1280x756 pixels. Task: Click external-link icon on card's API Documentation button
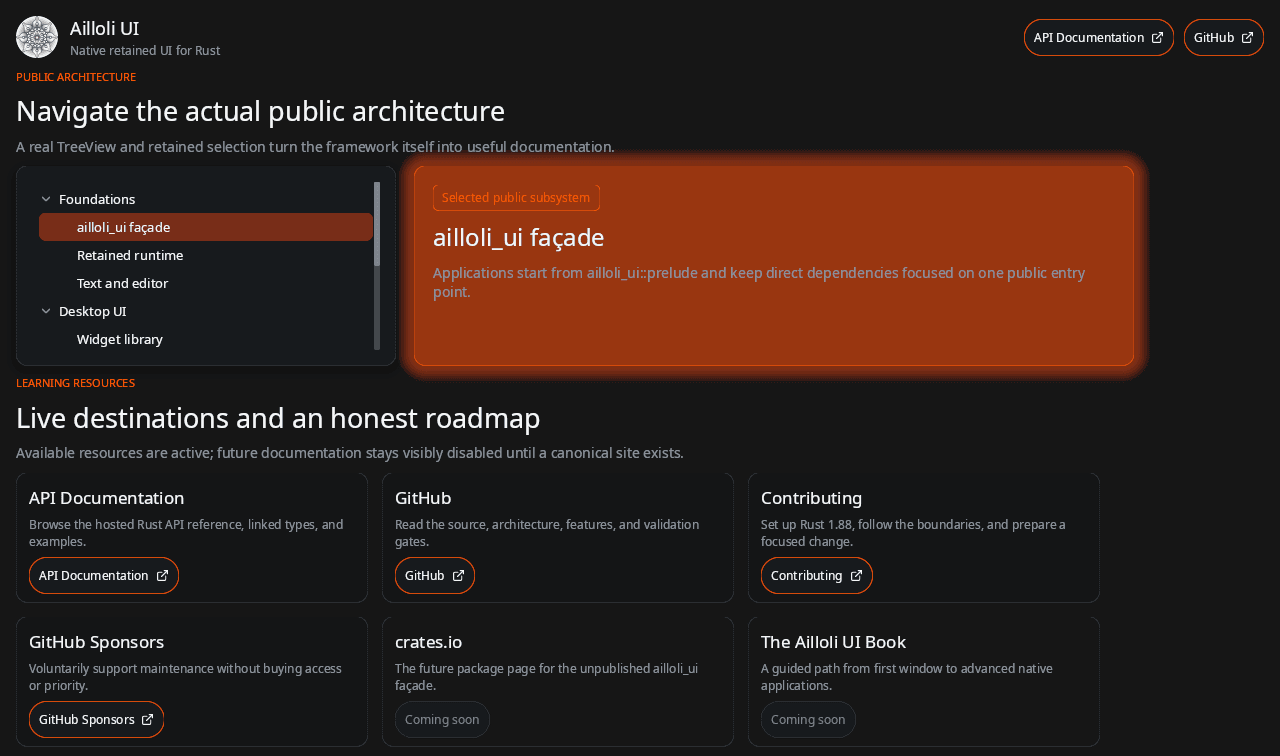pyautogui.click(x=162, y=576)
